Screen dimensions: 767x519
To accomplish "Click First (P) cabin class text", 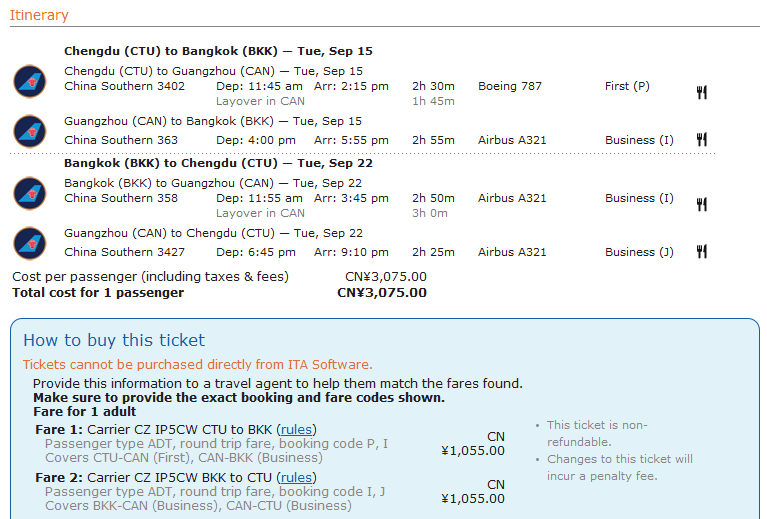I will coord(627,86).
